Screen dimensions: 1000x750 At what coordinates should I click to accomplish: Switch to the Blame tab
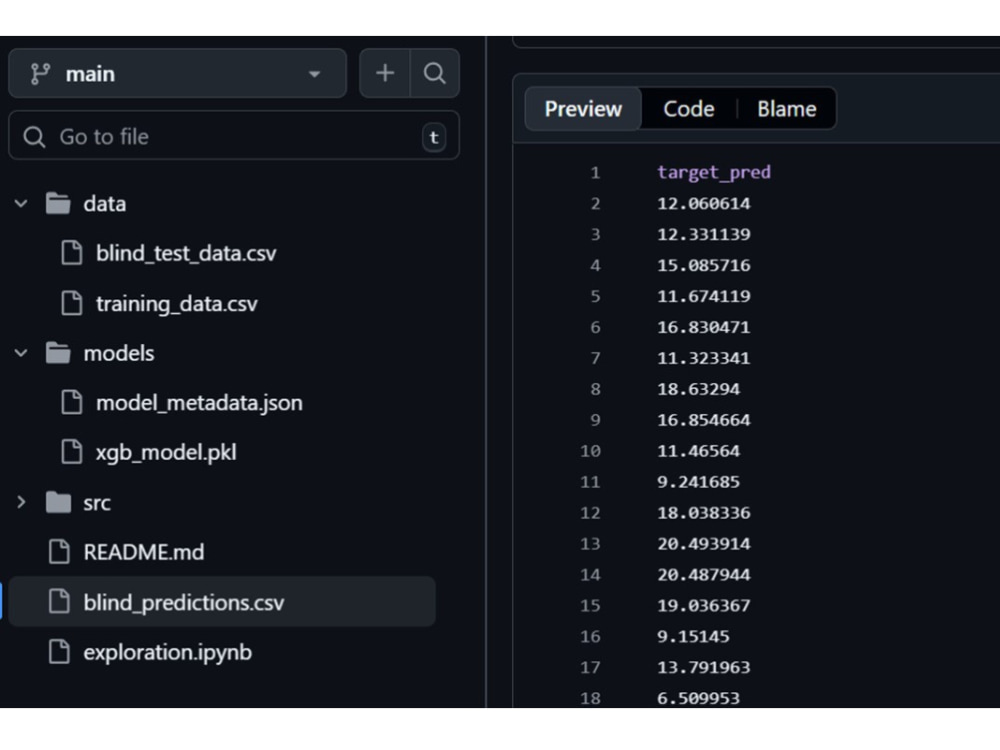click(786, 109)
